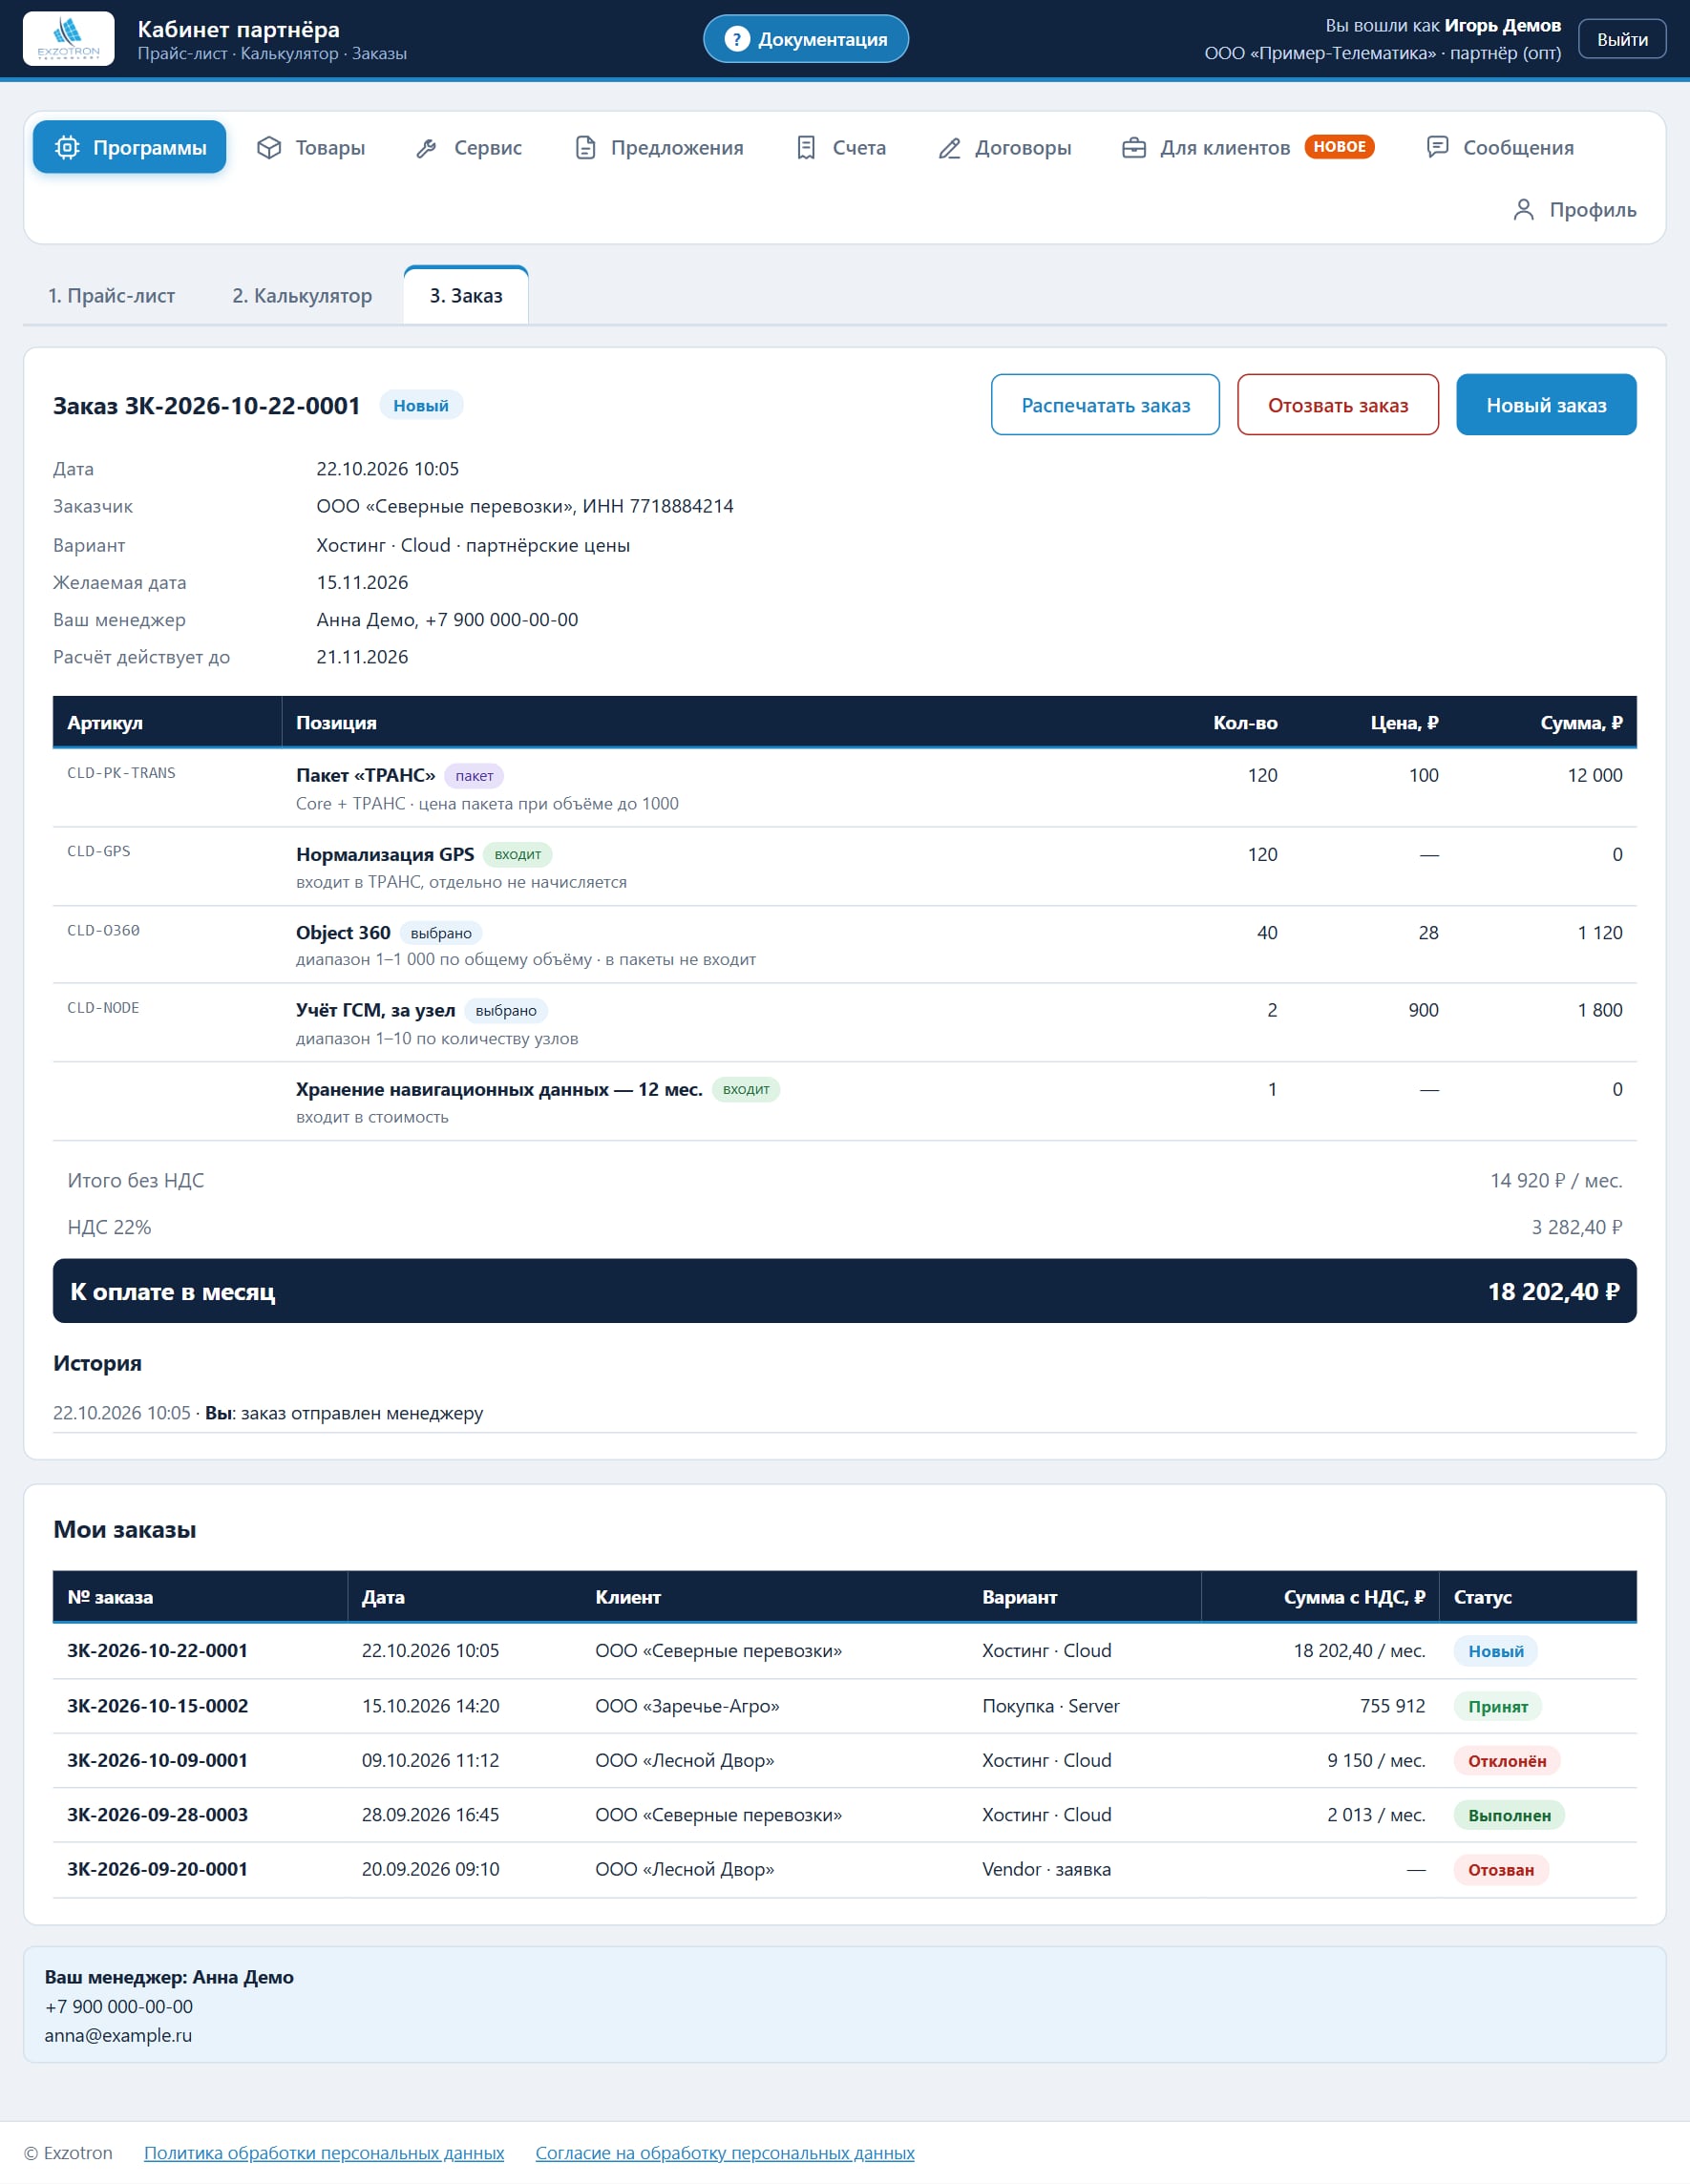Click the document icon next to Предложения
1690x2184 pixels.
[x=586, y=148]
